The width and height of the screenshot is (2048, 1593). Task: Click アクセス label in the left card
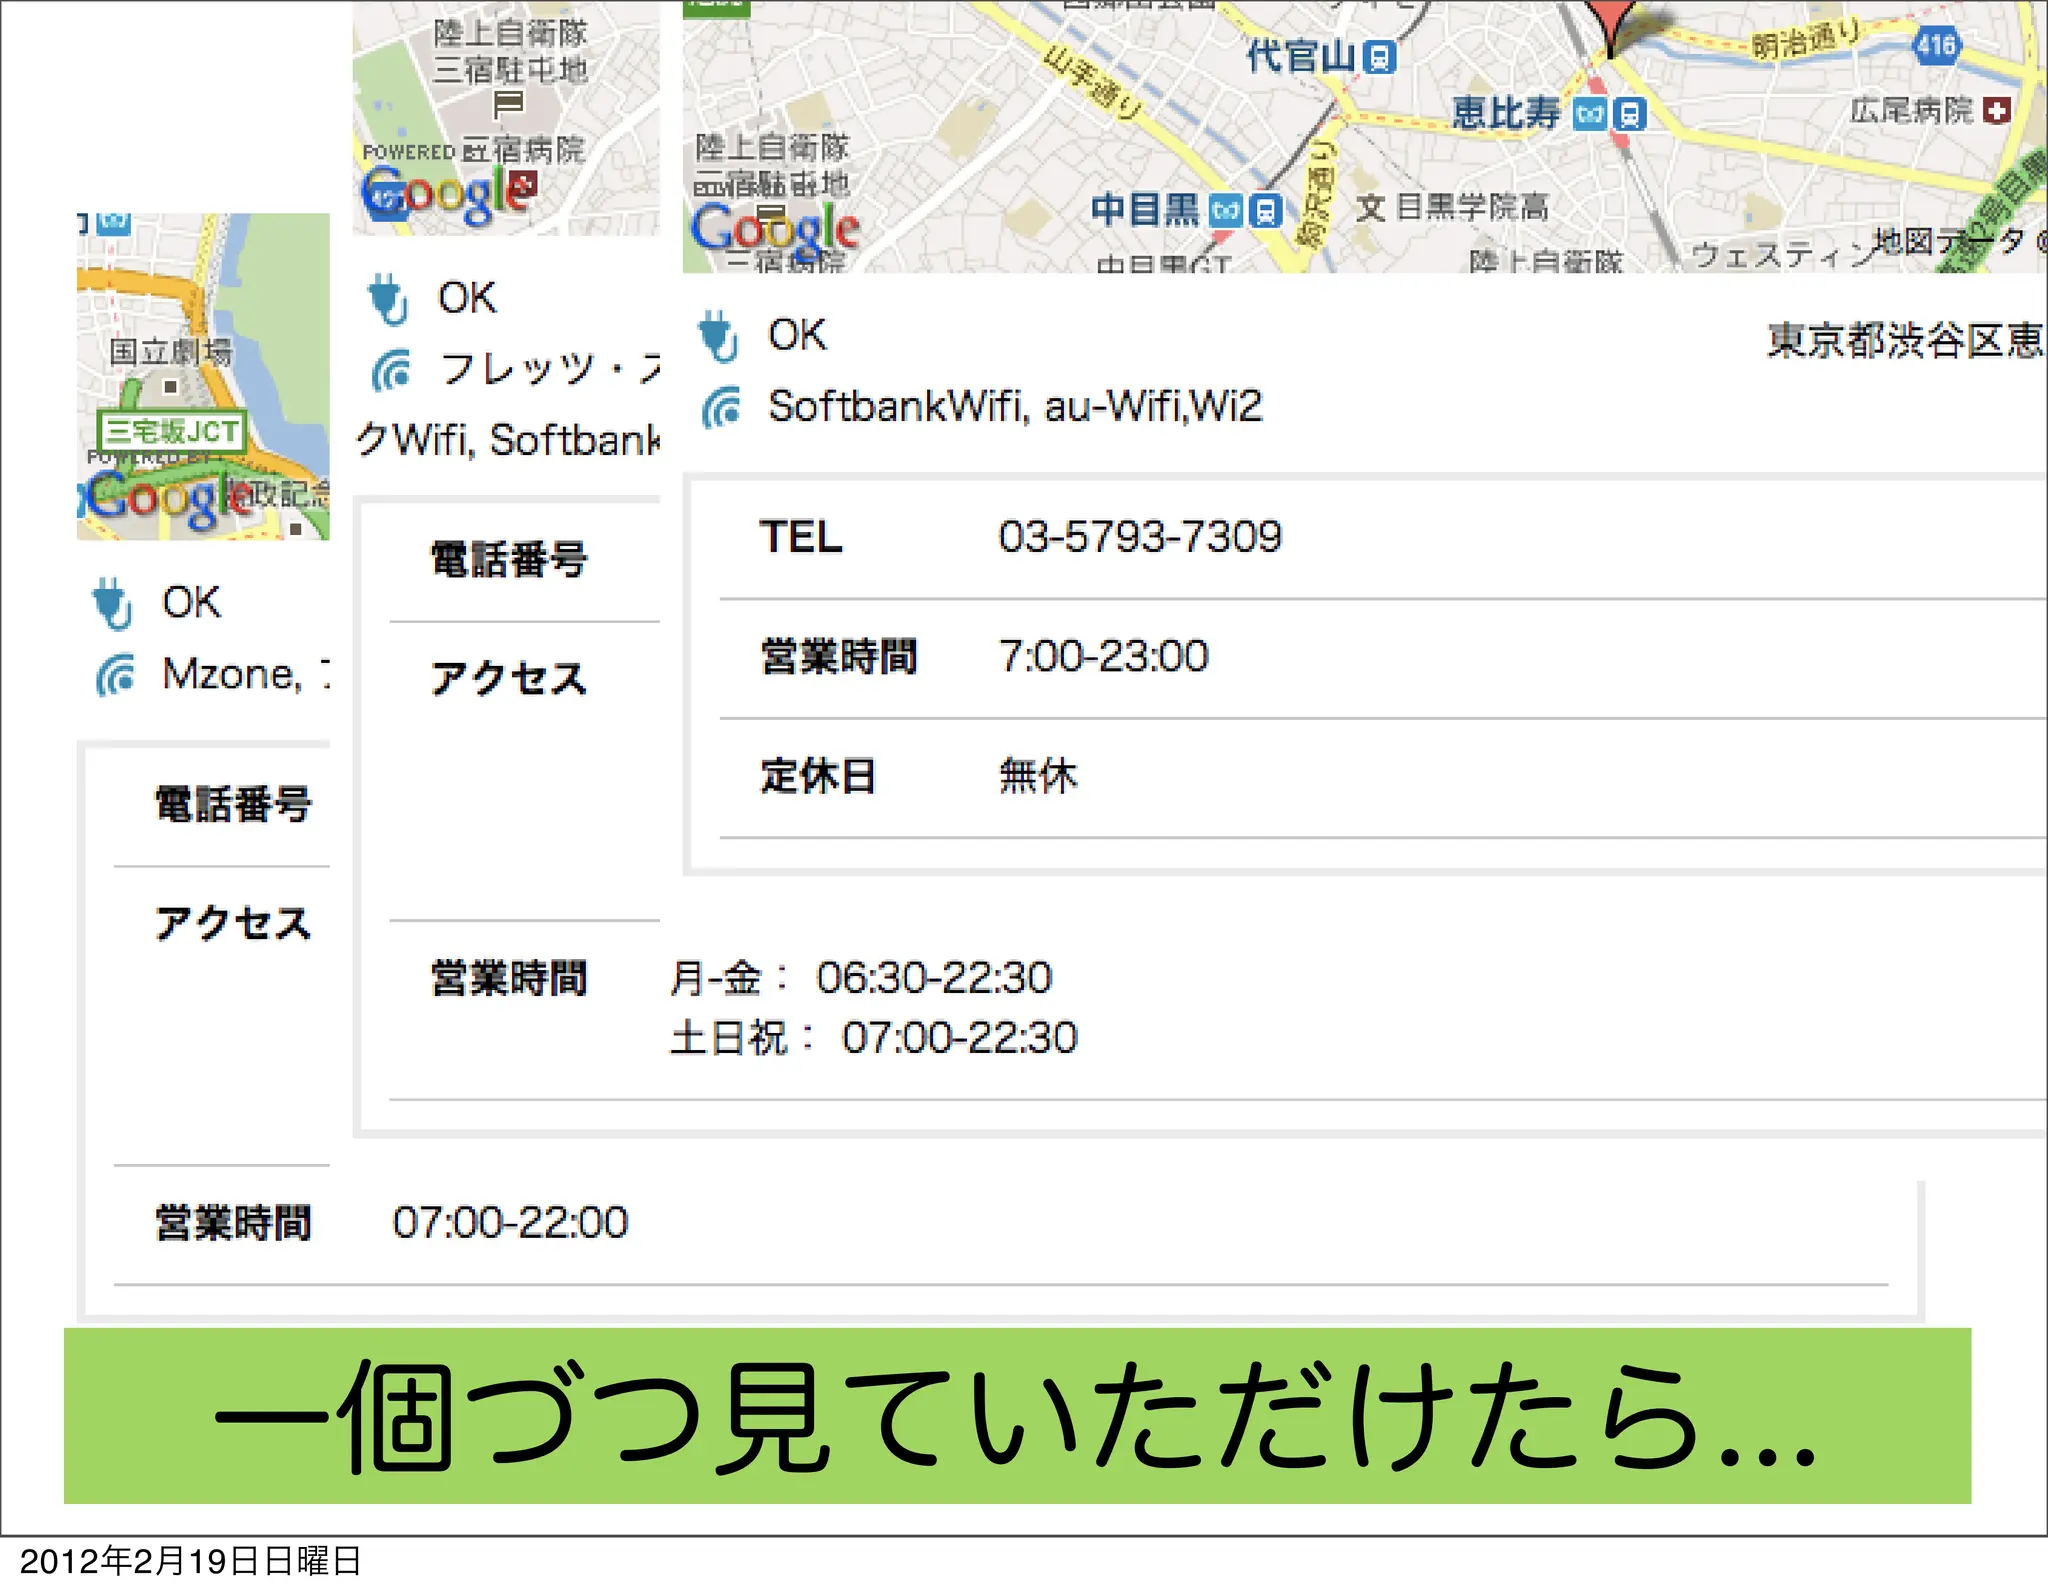(233, 924)
